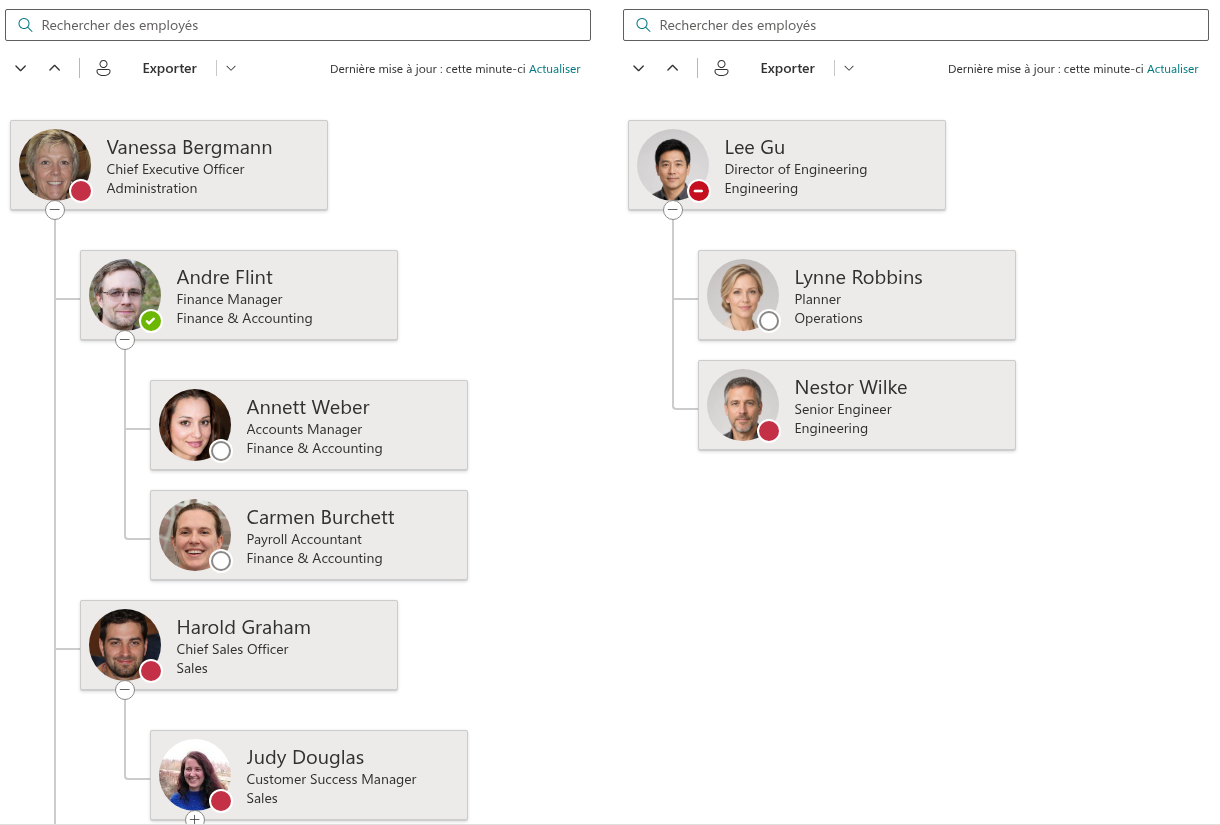Open Vanessa Bergmann's profile photo
Image resolution: width=1220 pixels, height=825 pixels.
tap(55, 165)
